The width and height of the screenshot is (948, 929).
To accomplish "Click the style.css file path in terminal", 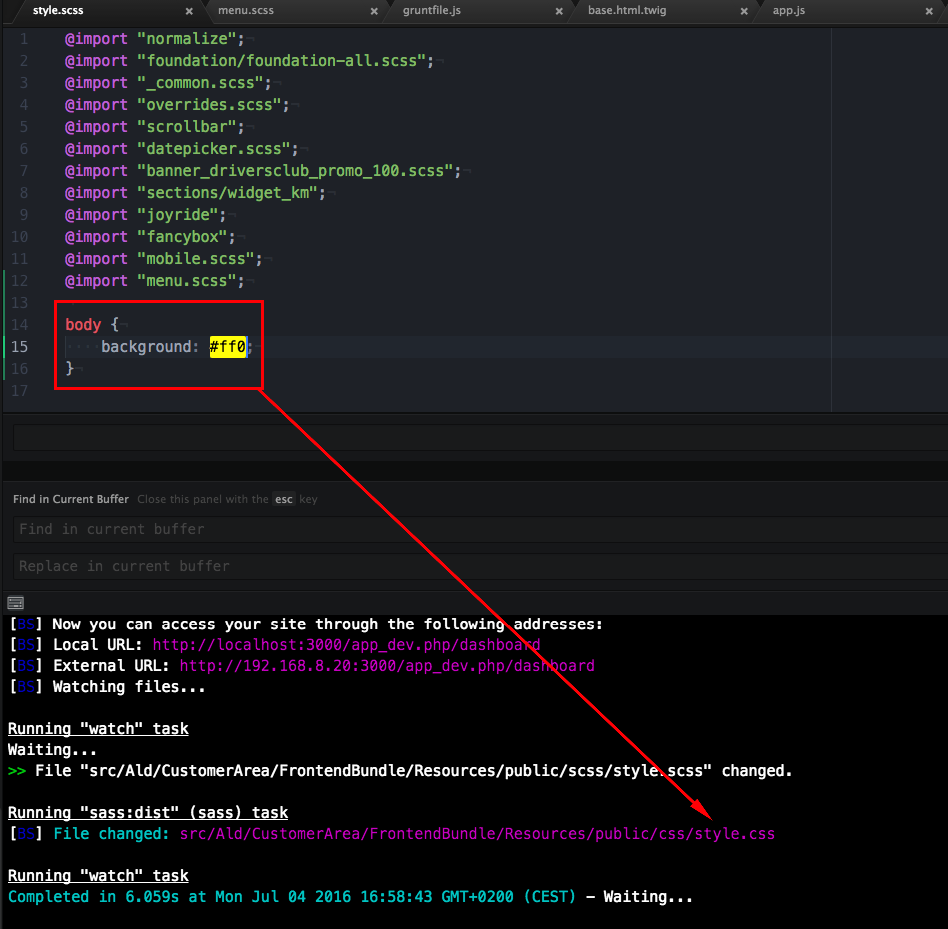I will coord(477,834).
